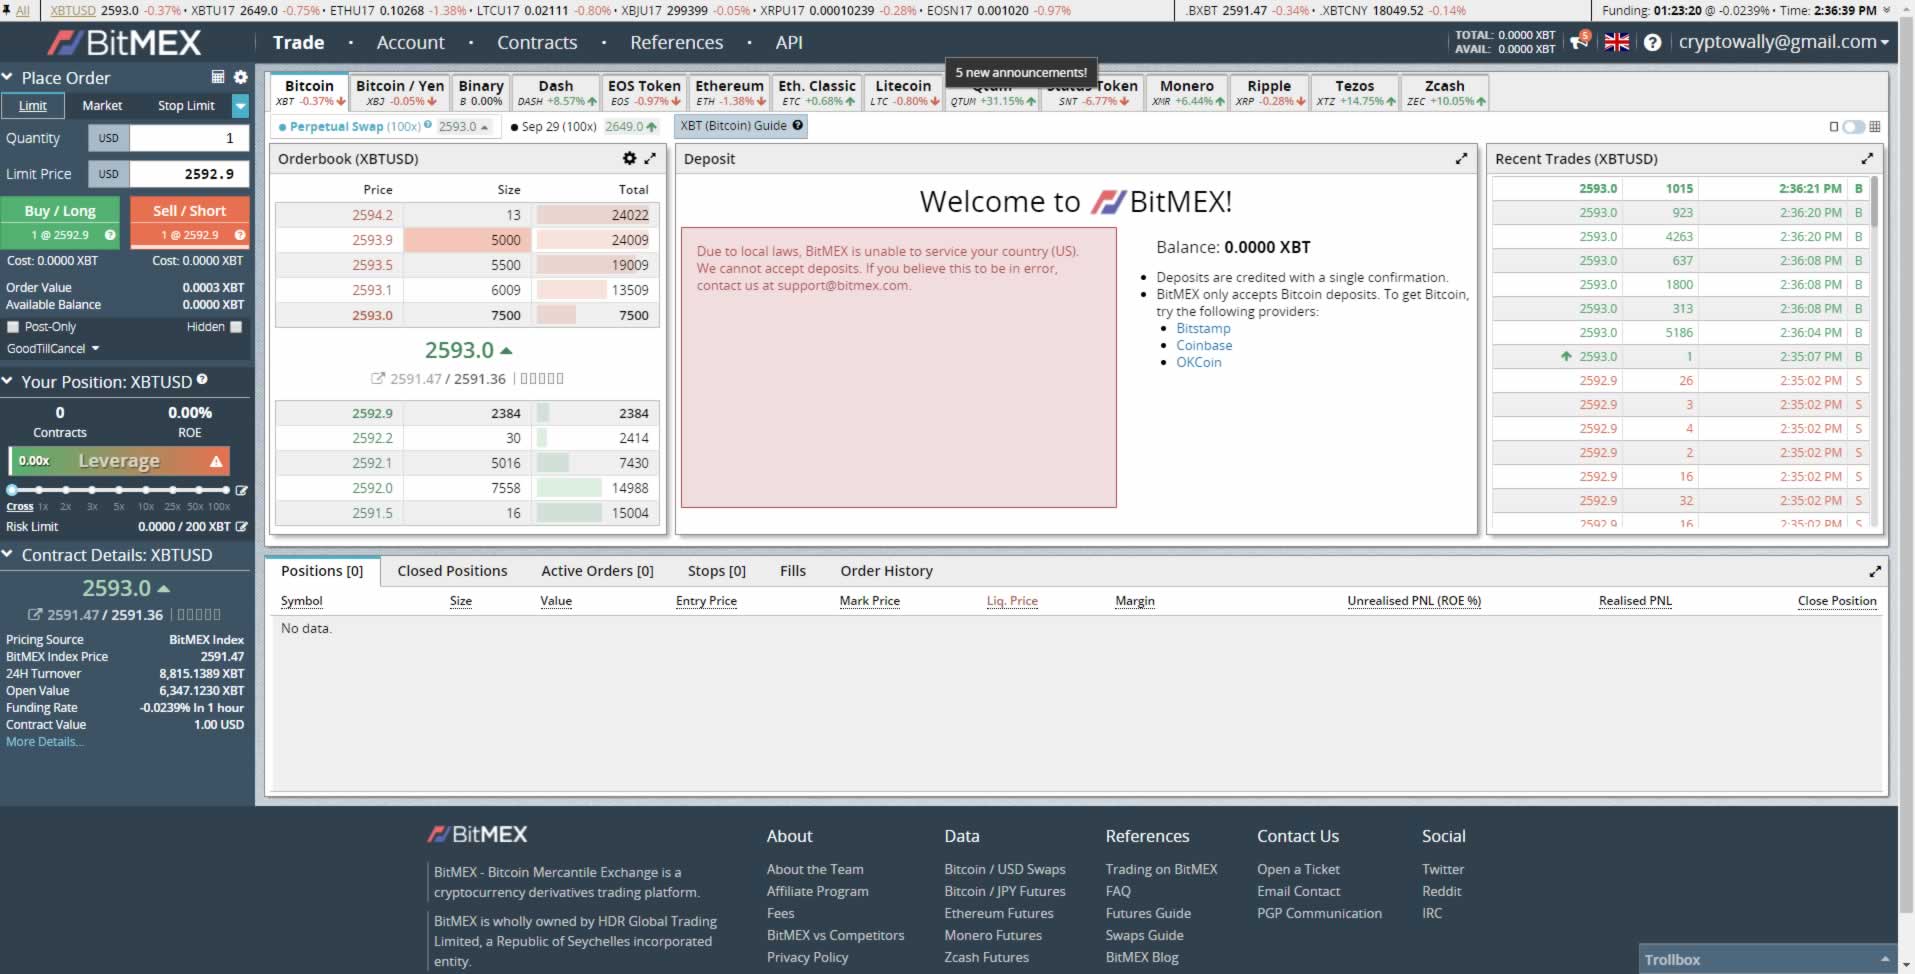Expand the Trollbox chat panel
The height and width of the screenshot is (974, 1915).
point(1767,959)
